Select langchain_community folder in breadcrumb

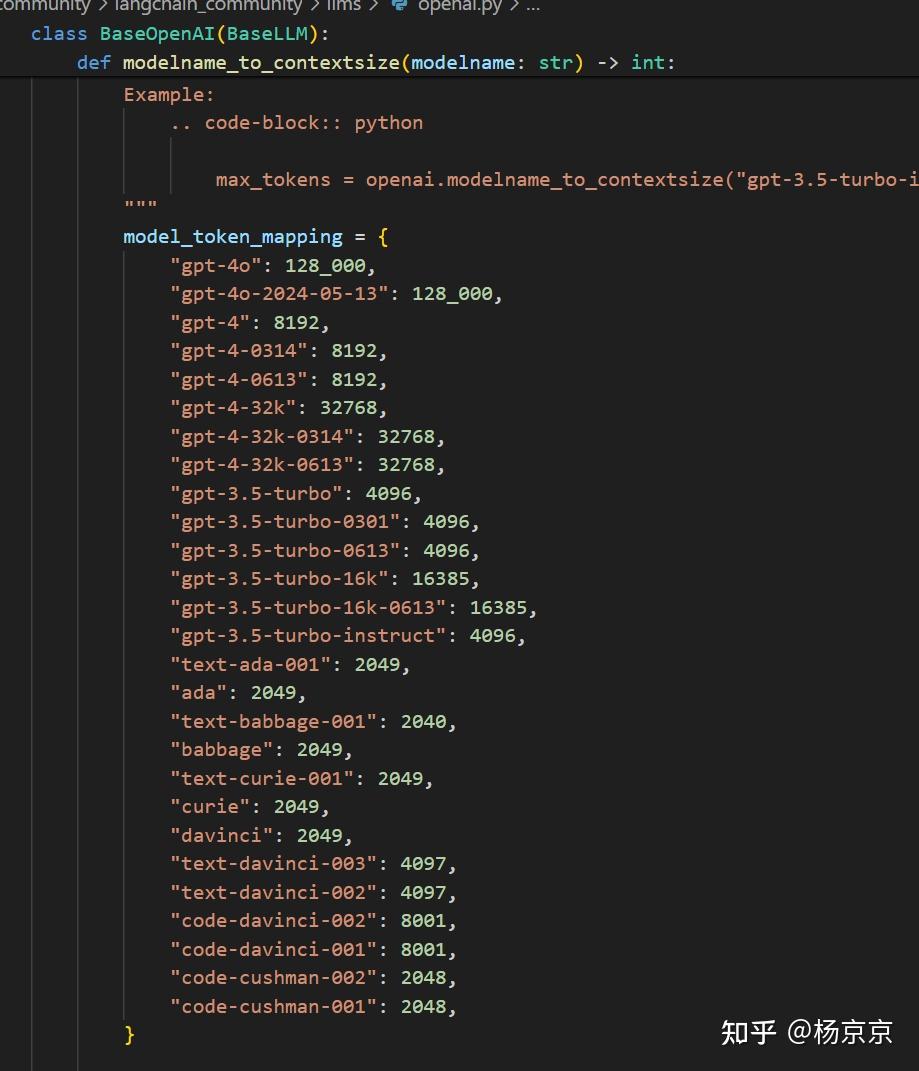pyautogui.click(x=210, y=5)
